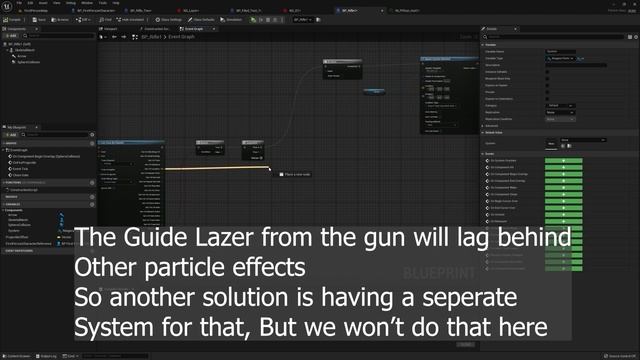Viewport: 640px width, 360px height.
Task: Add a new macro with Macros plus
Action: [x=92, y=197]
